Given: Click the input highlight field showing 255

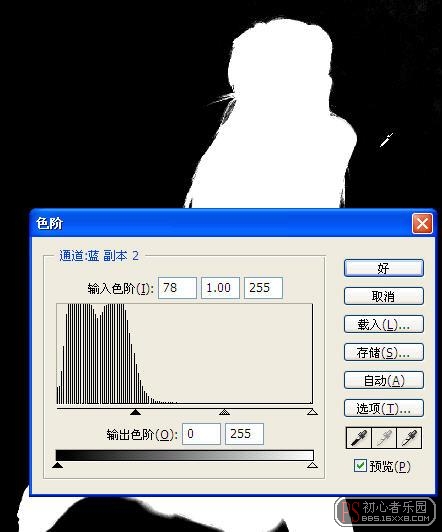Looking at the screenshot, I should 263,288.
